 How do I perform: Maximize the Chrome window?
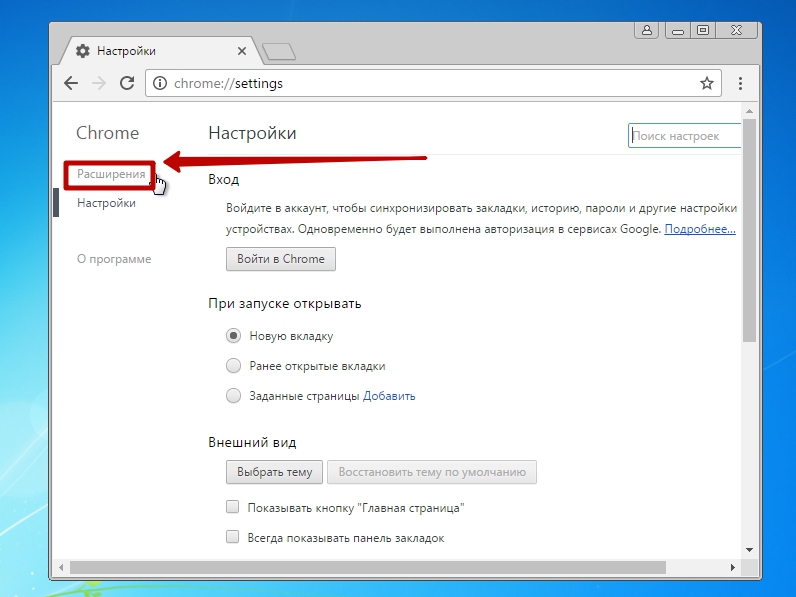coord(703,30)
